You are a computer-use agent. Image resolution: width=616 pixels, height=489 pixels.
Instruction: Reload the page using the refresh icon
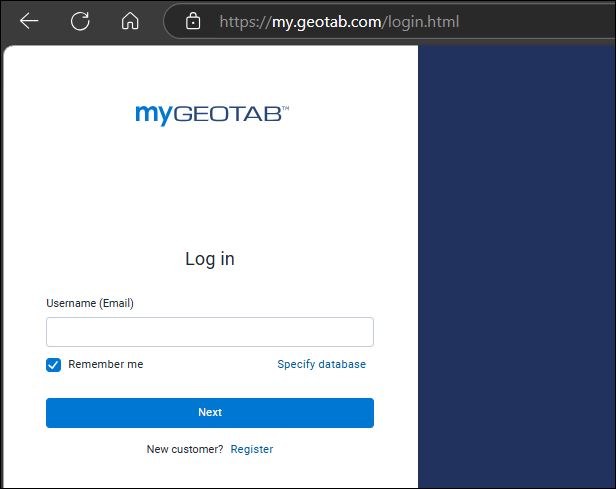(80, 21)
